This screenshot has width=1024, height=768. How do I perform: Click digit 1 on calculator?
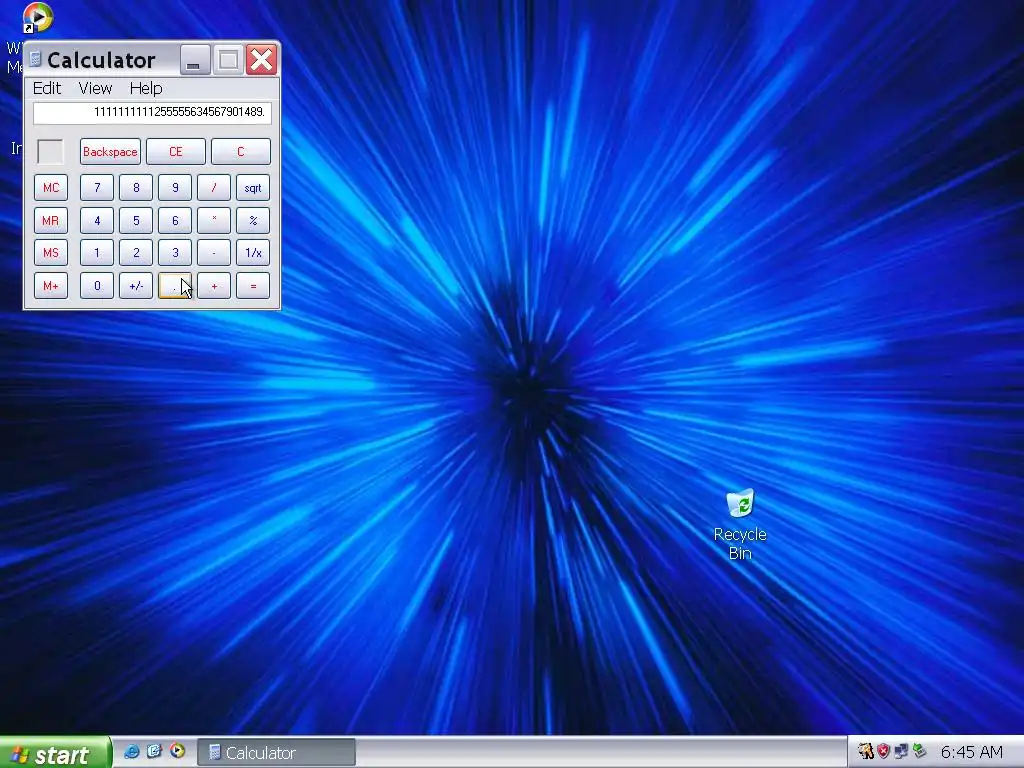coord(97,253)
